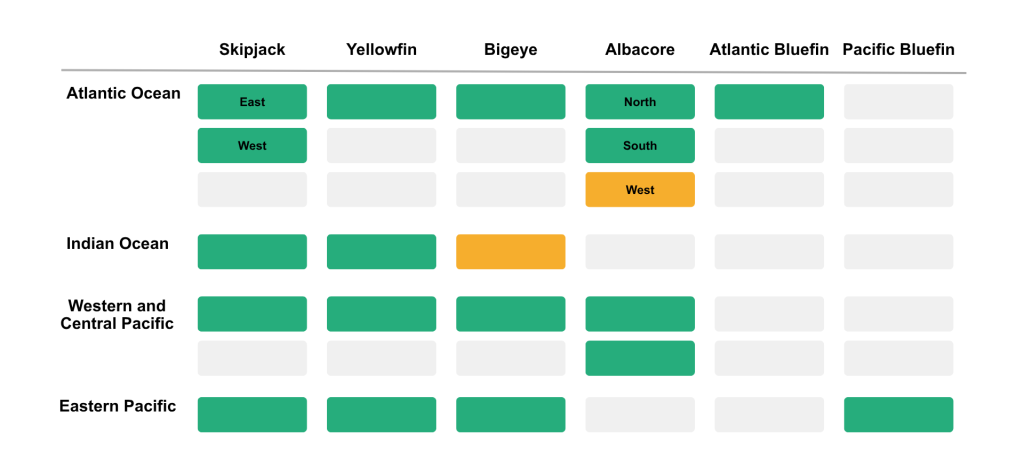1024x476 pixels.
Task: Select the South Albacore cell
Action: 640,146
